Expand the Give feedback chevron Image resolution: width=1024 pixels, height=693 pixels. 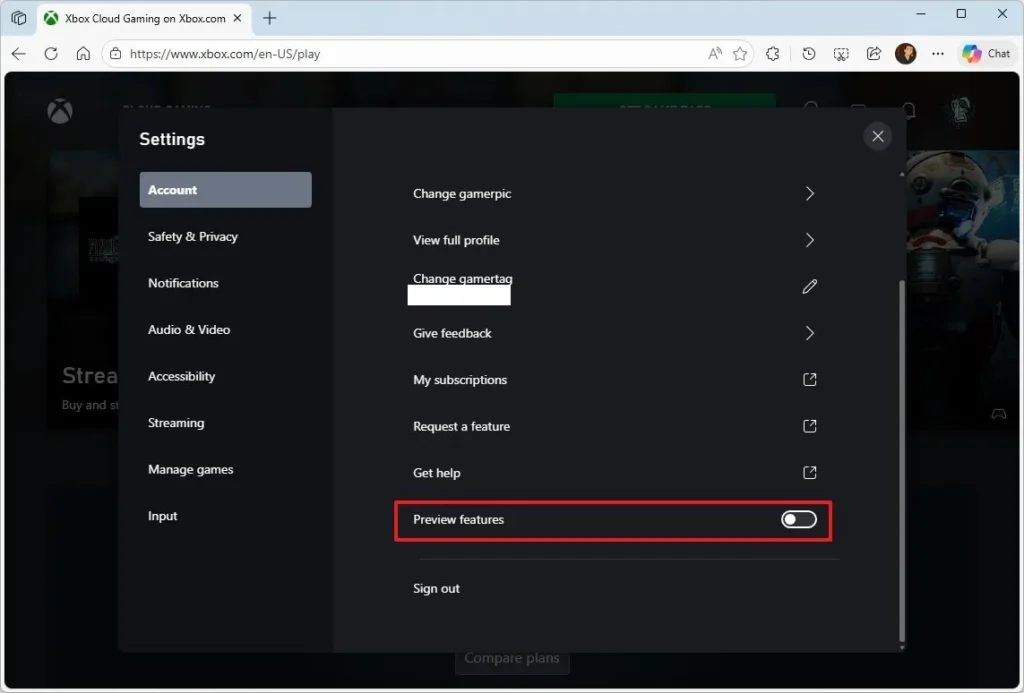point(809,333)
